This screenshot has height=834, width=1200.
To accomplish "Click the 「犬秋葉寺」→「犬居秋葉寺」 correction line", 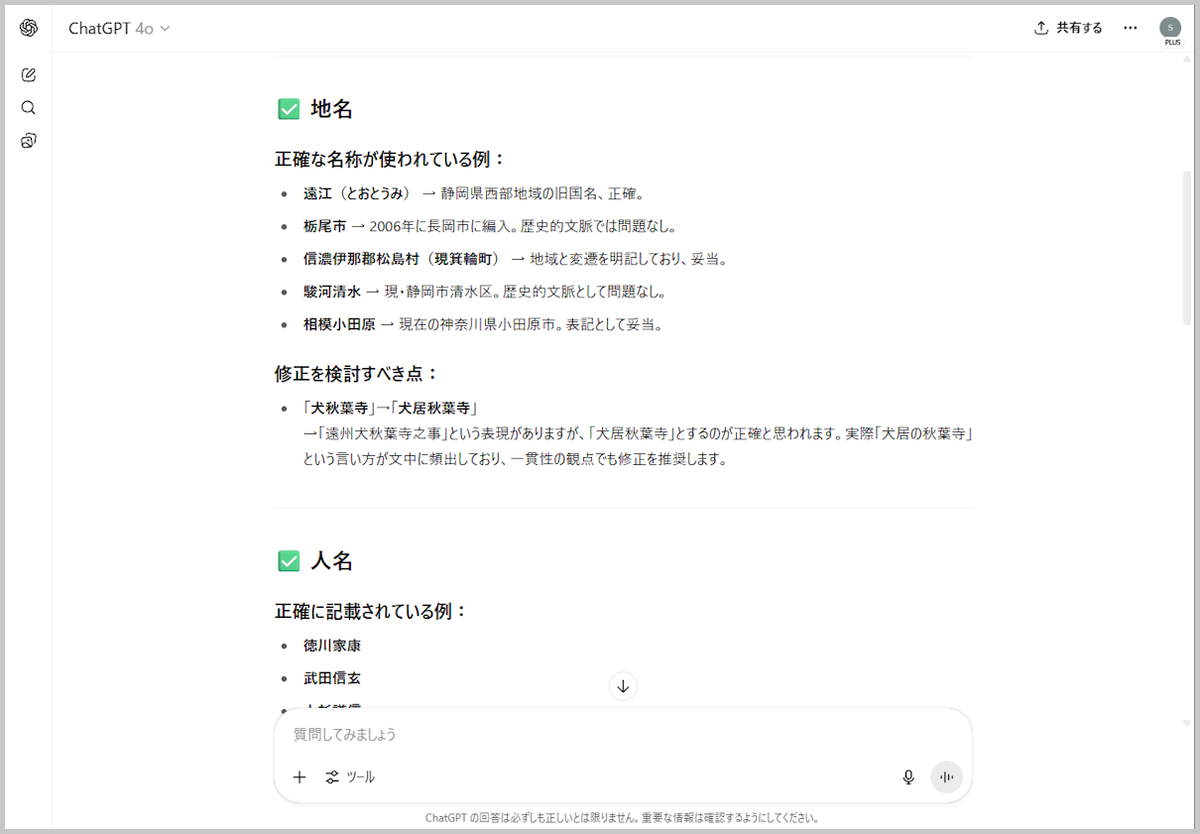I will 391,408.
